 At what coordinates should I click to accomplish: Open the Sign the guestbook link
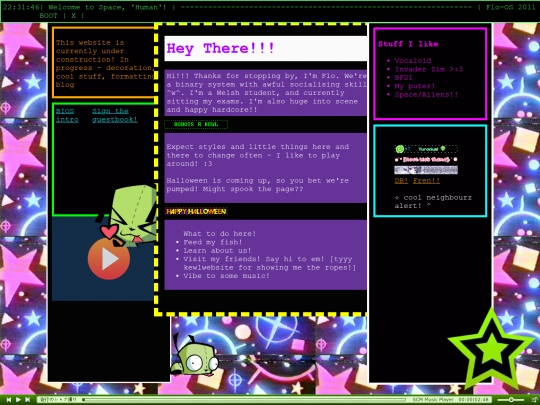pos(115,115)
